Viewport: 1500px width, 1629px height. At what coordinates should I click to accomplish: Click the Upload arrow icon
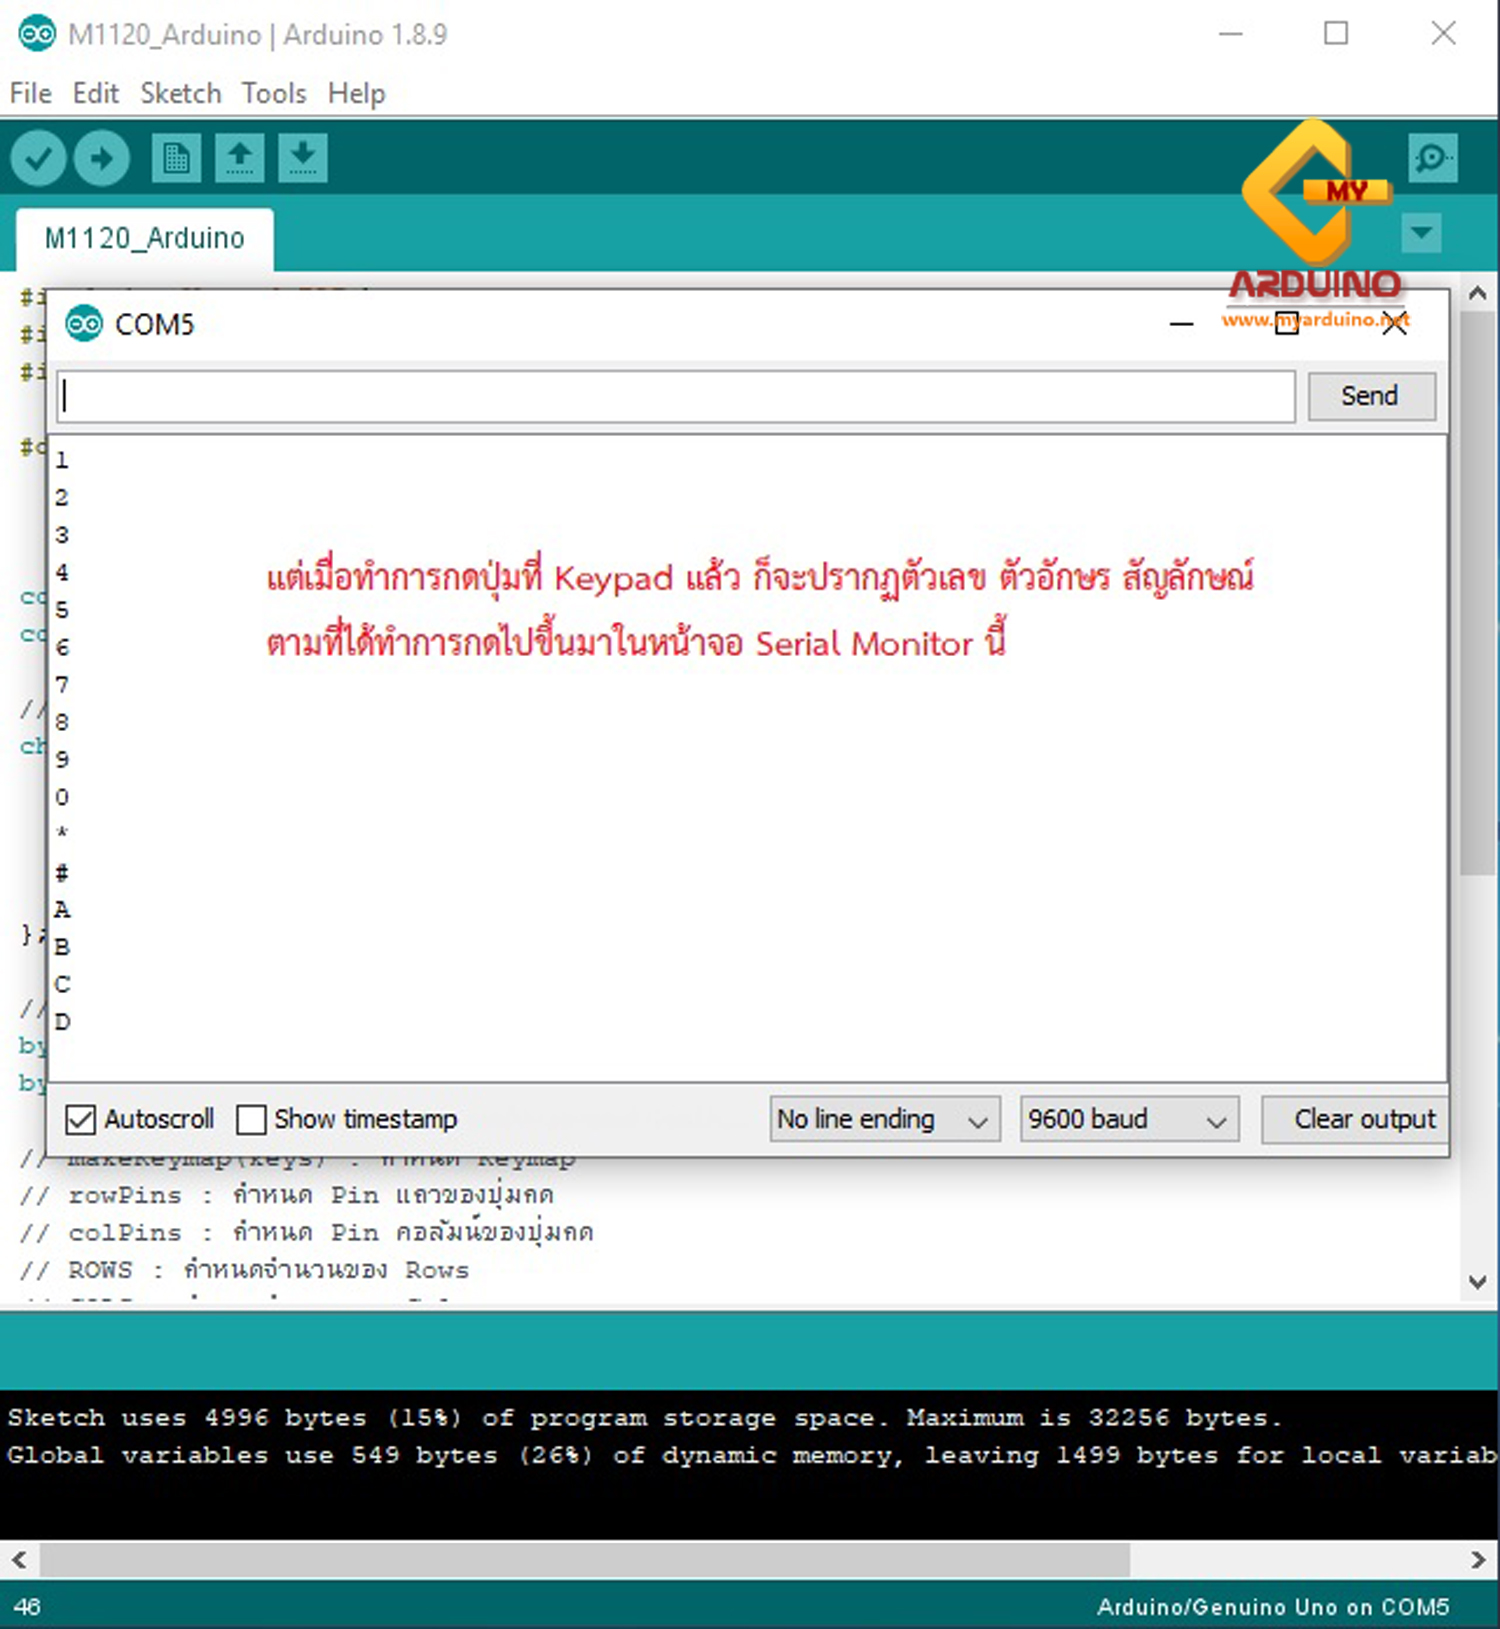(101, 158)
